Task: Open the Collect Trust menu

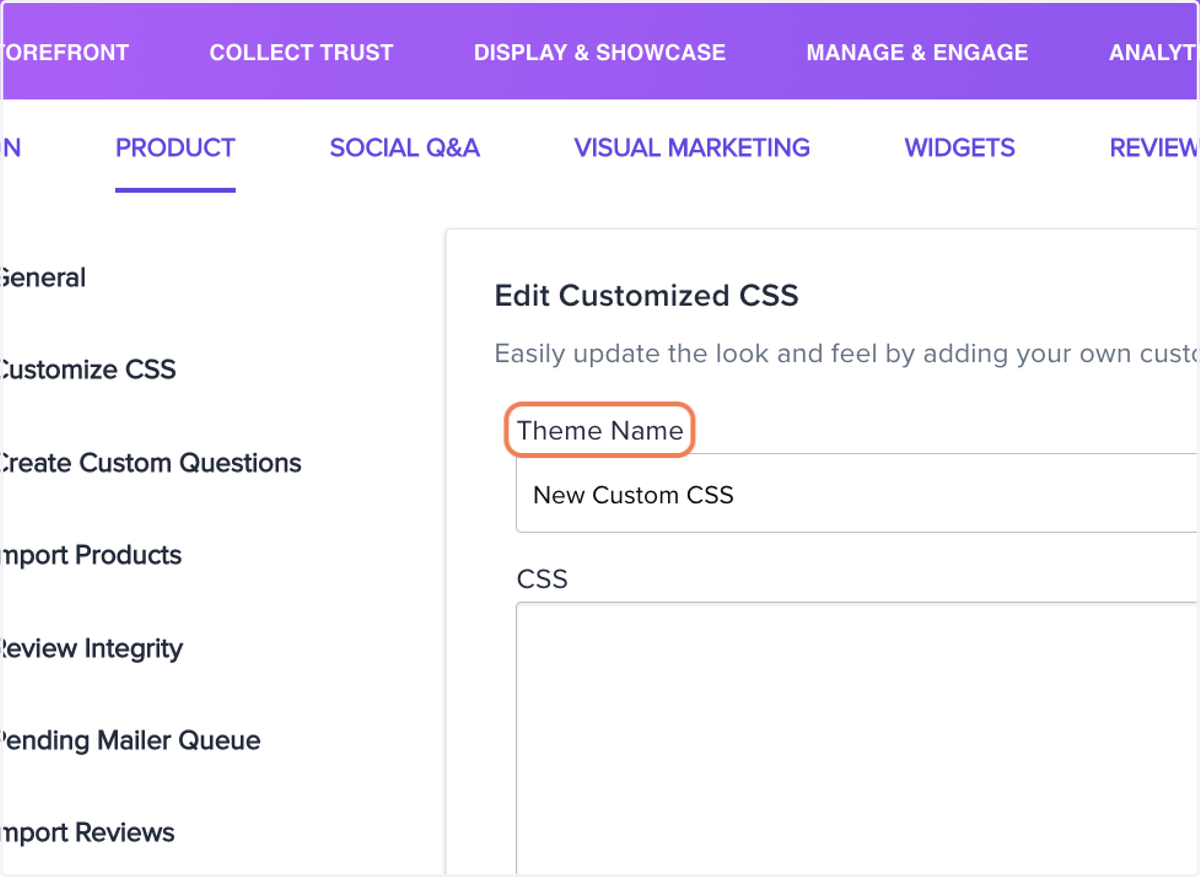Action: point(301,53)
